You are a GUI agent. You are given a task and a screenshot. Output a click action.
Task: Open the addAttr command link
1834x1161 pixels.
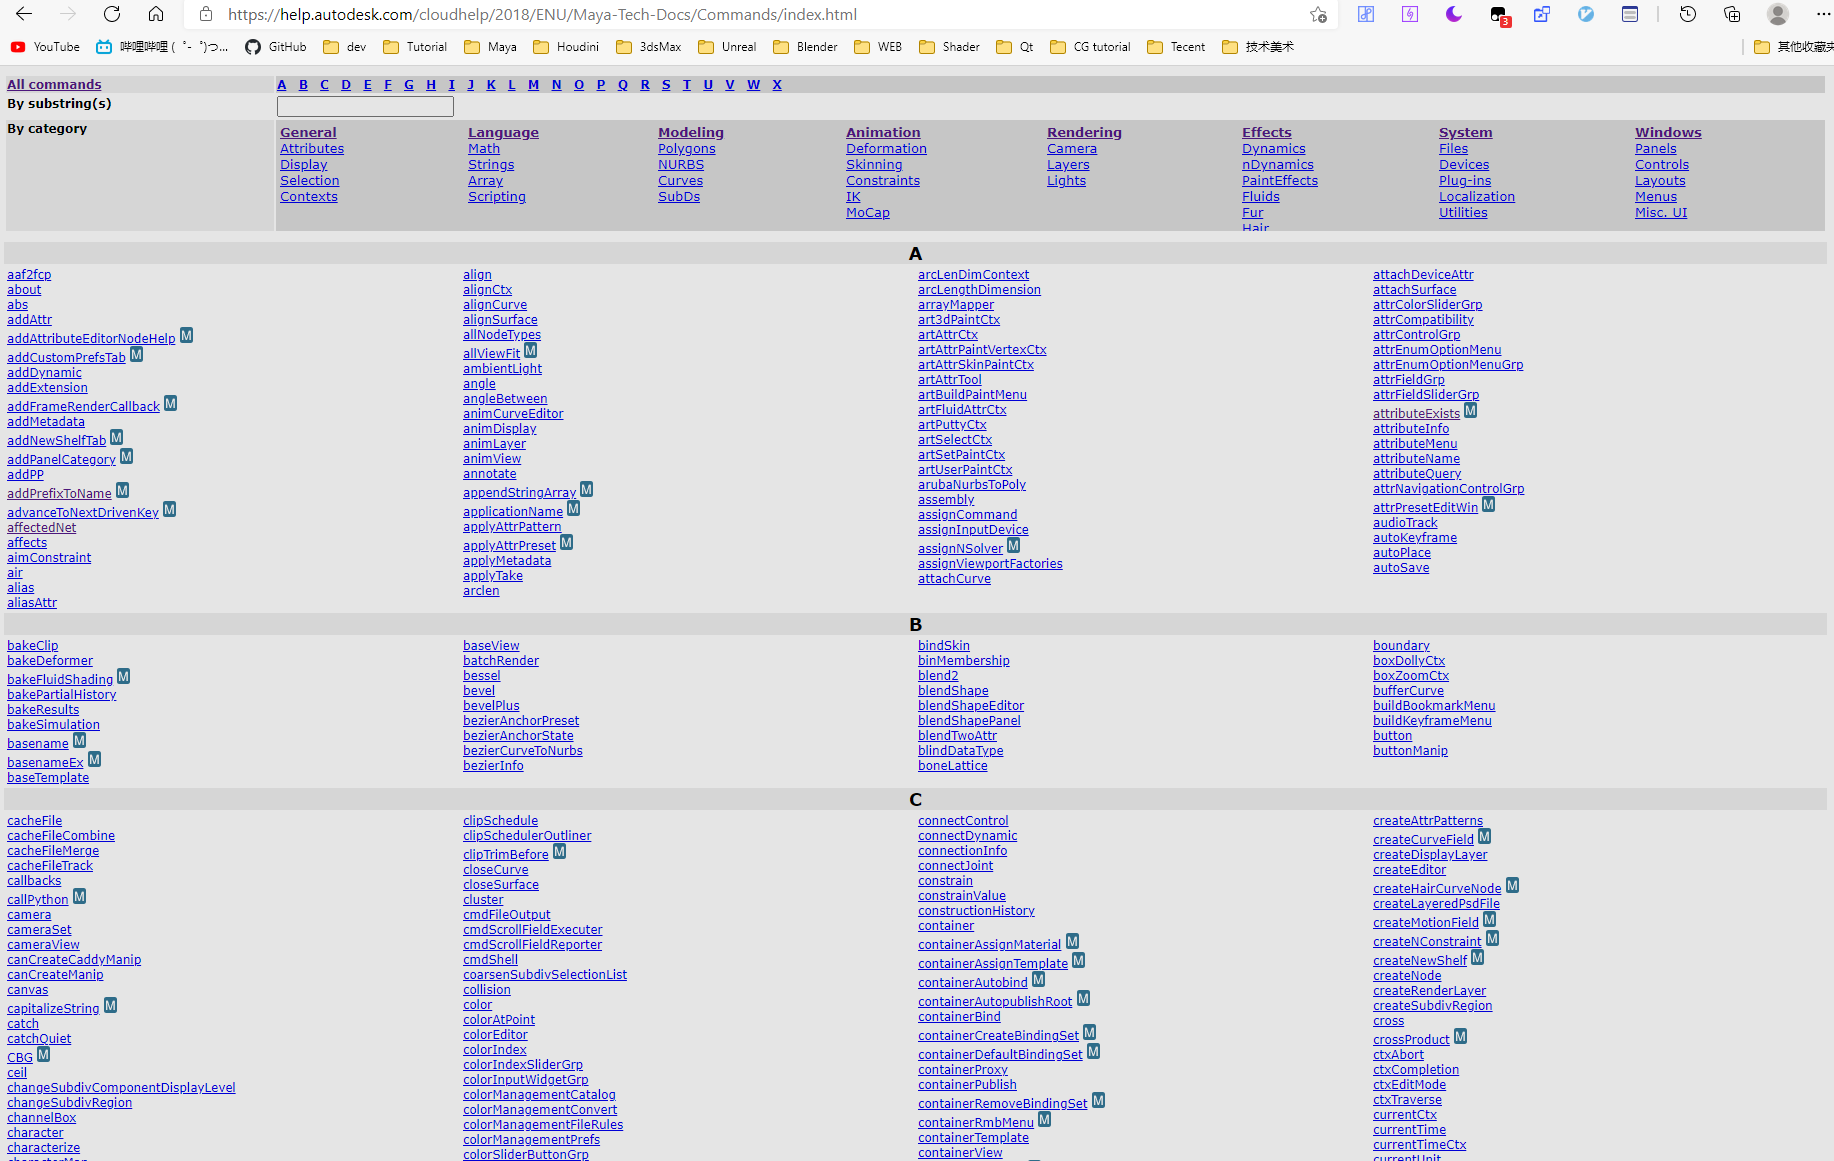[x=29, y=320]
